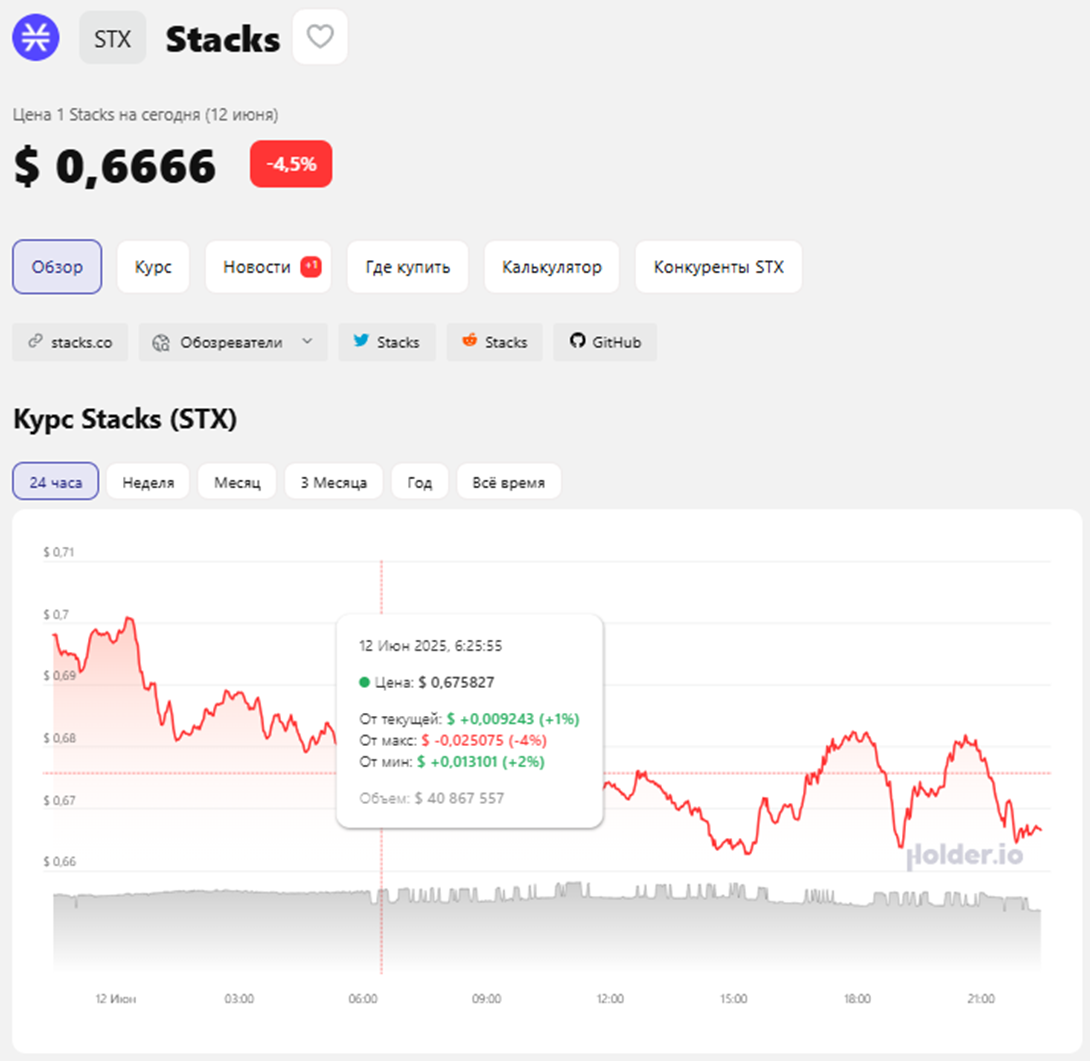Select the 3 Месяца chart range
This screenshot has width=1090, height=1061.
click(334, 482)
